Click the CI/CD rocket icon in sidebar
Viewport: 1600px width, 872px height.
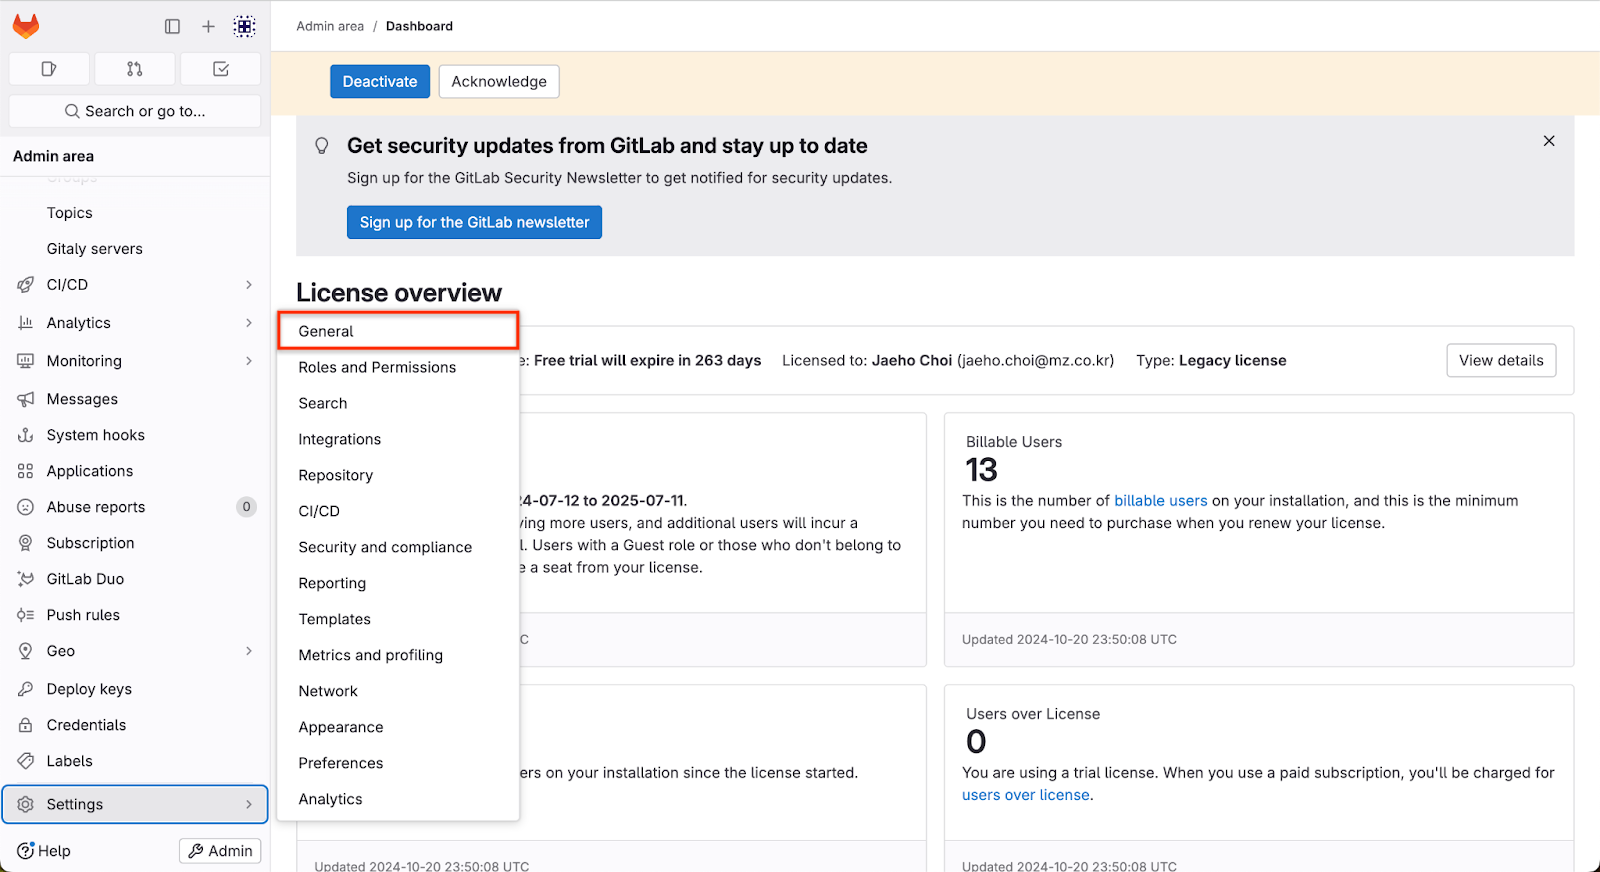pos(26,285)
